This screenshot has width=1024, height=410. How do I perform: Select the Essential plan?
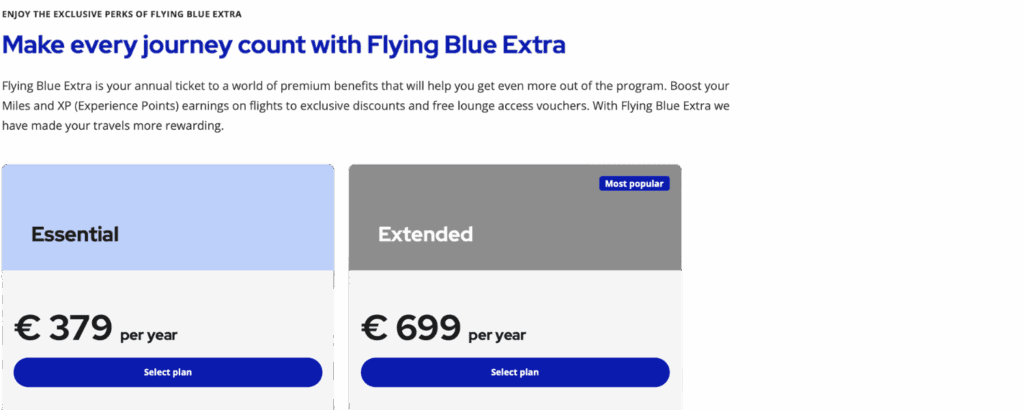point(168,372)
